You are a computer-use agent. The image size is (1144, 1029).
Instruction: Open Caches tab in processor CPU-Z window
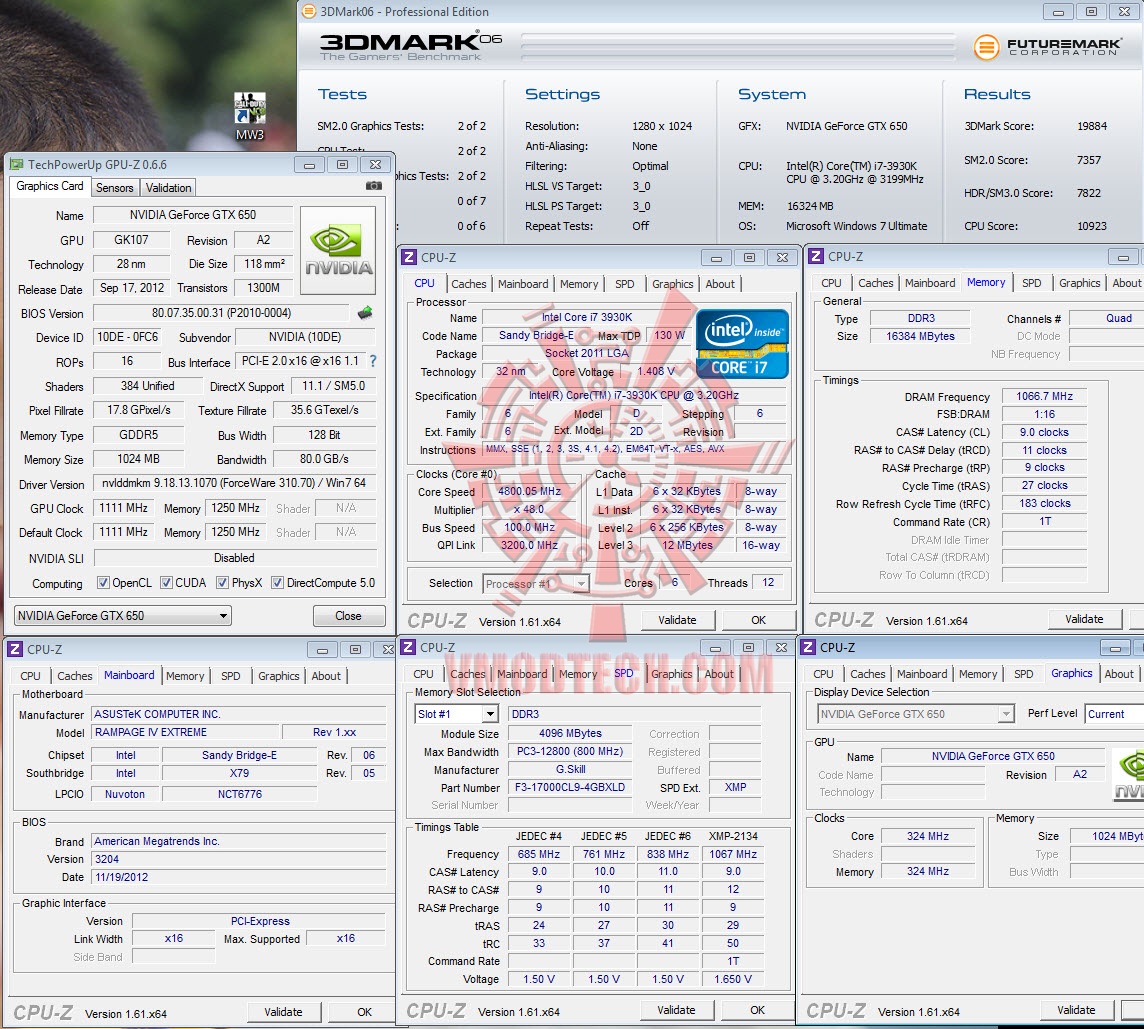[x=468, y=284]
